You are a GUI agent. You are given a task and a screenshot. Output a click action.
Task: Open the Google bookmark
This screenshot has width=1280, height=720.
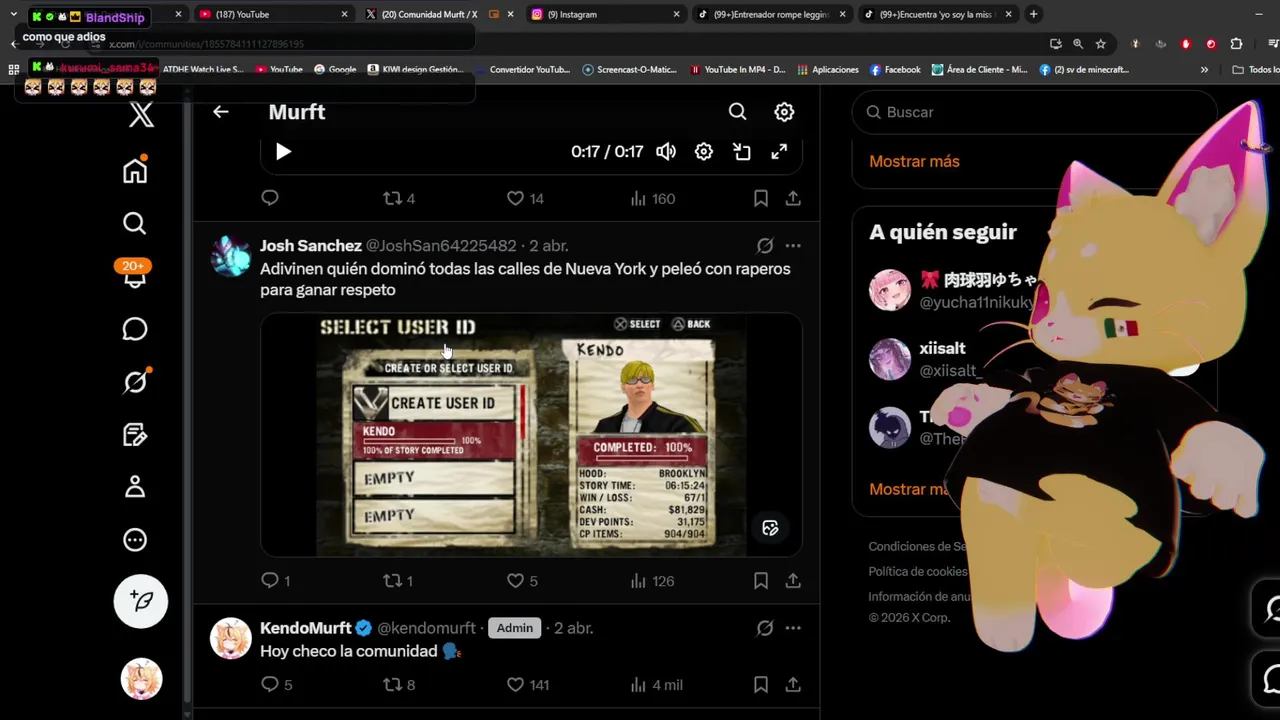tap(335, 70)
